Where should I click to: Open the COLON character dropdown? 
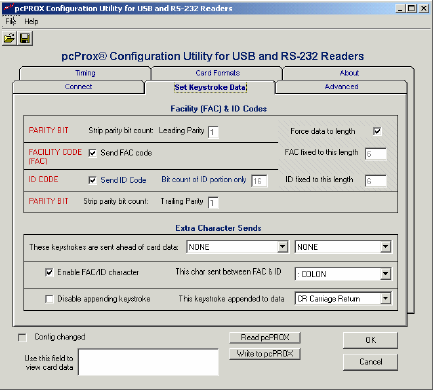point(385,274)
